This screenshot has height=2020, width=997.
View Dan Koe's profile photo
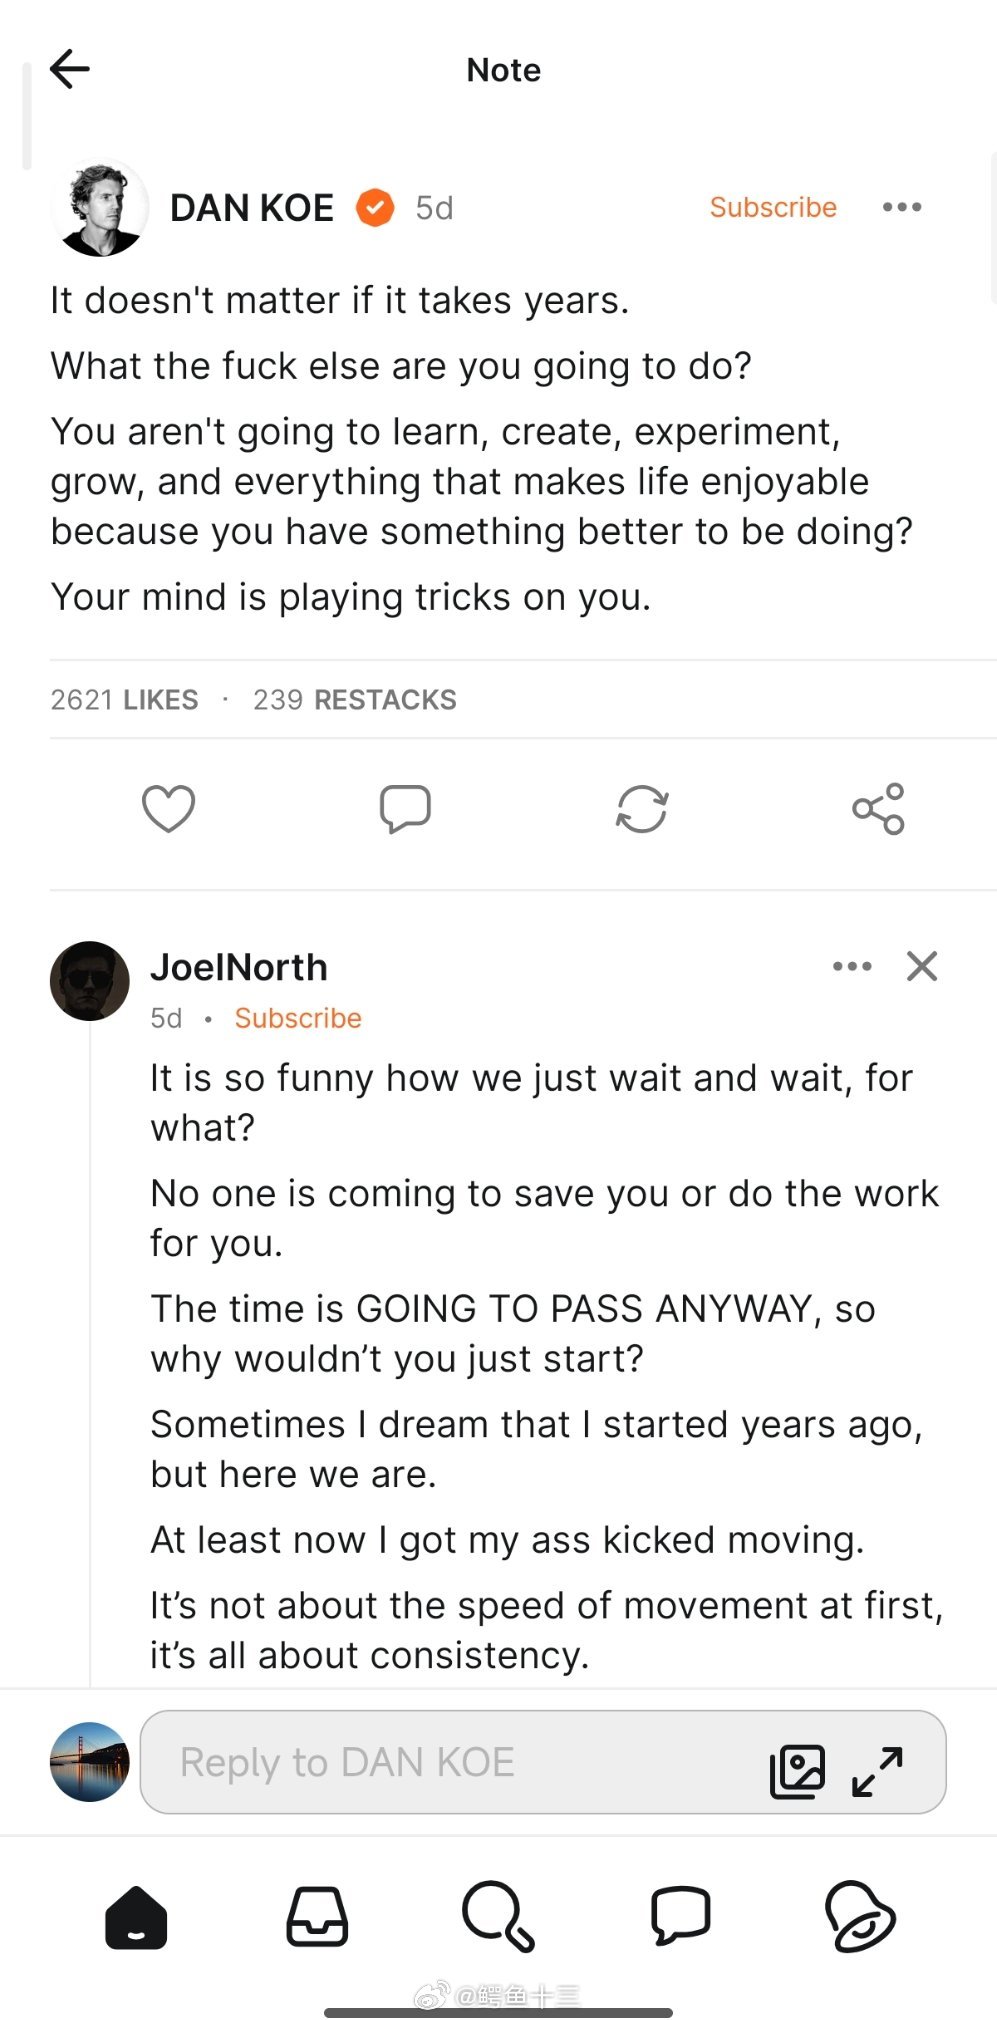coord(99,208)
